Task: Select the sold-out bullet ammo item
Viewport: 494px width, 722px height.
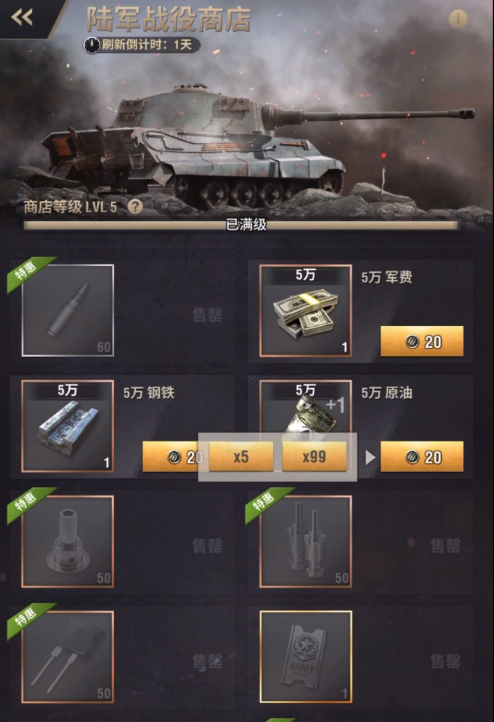Action: coord(68,310)
